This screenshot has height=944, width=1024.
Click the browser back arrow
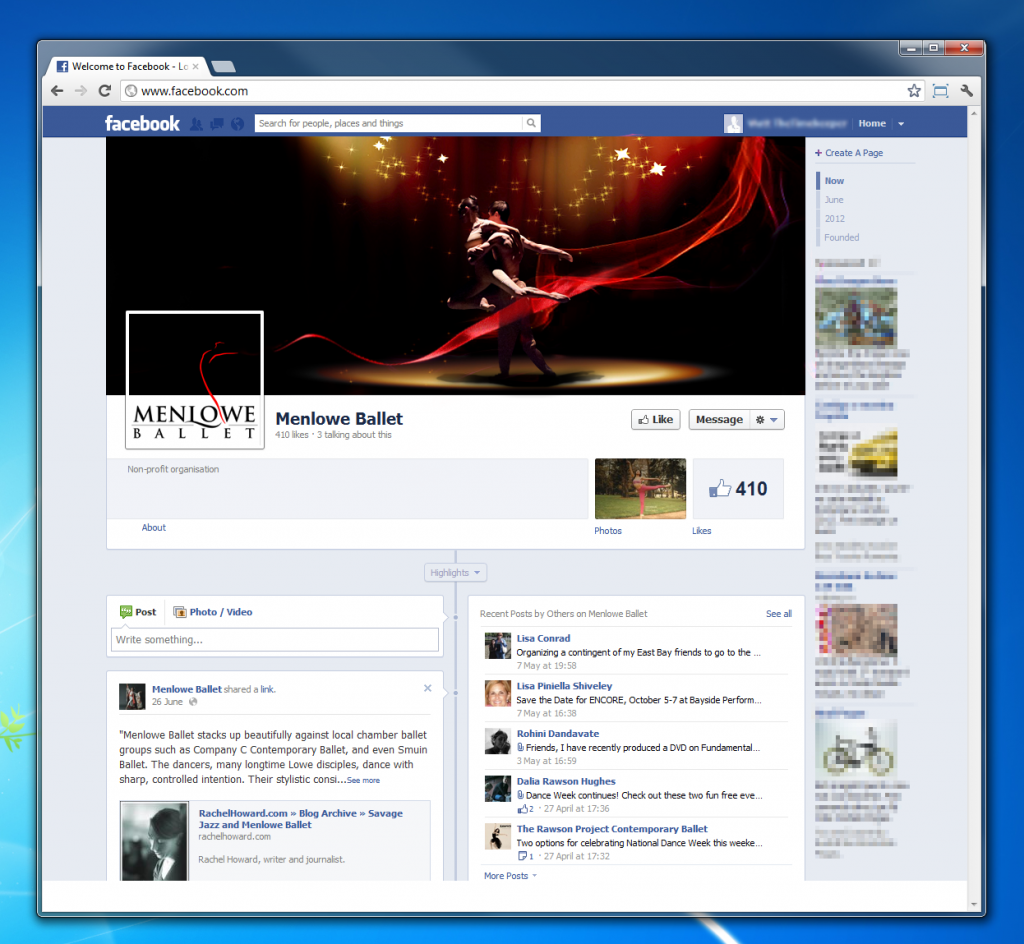coord(58,91)
